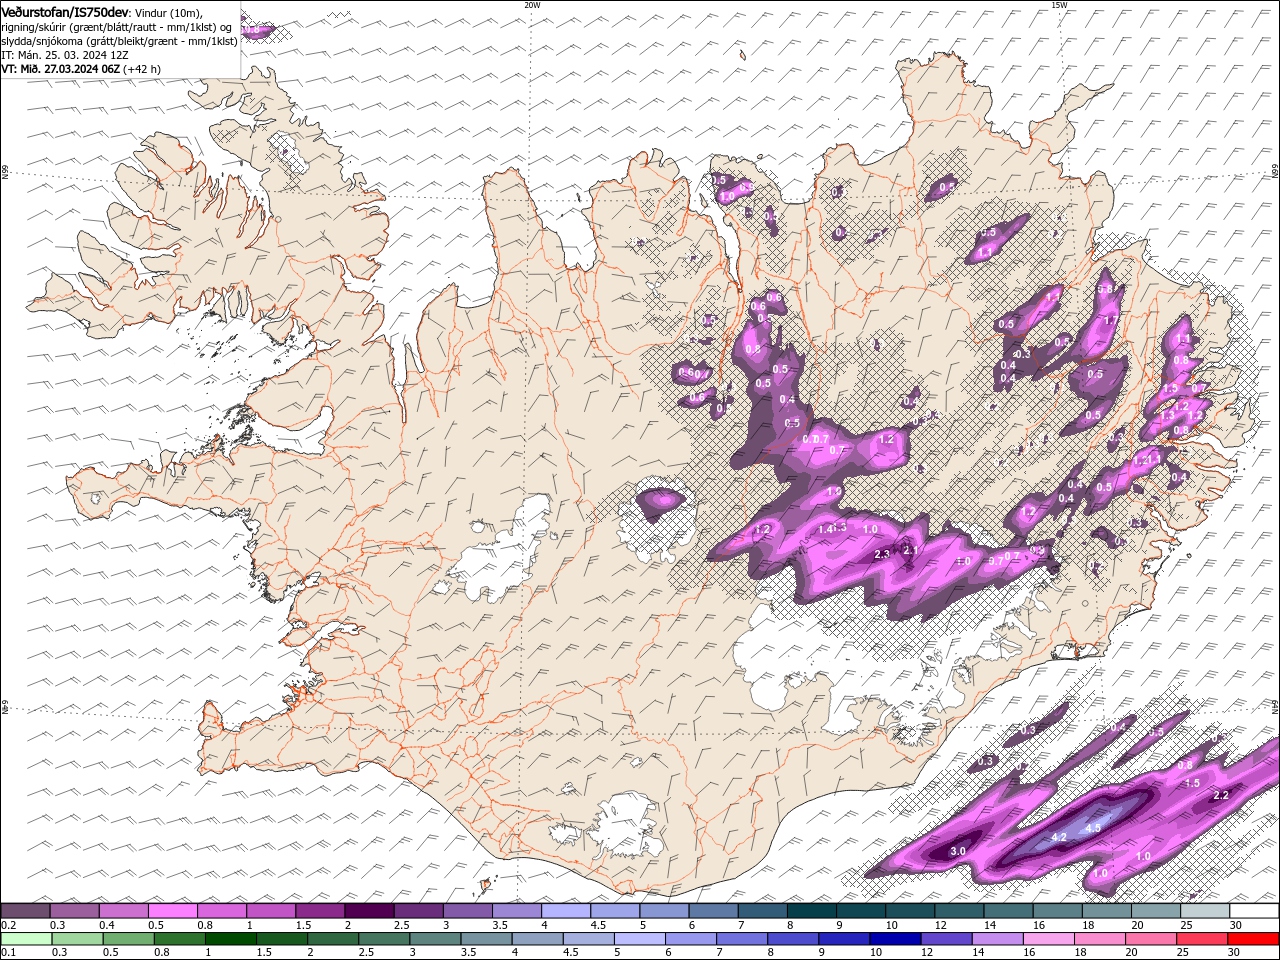
Task: Click the 0.1 label in the rain legend row
Action: pyautogui.click(x=7, y=953)
